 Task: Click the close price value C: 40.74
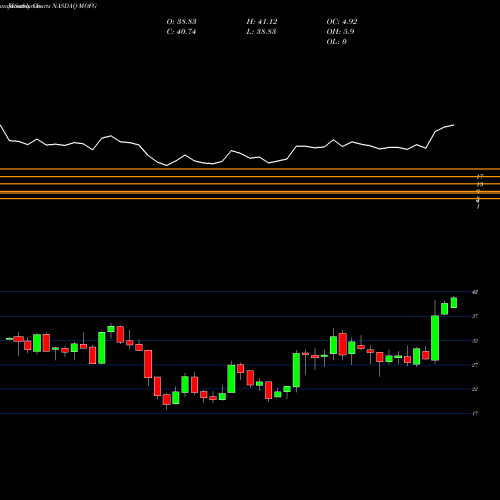[x=181, y=32]
